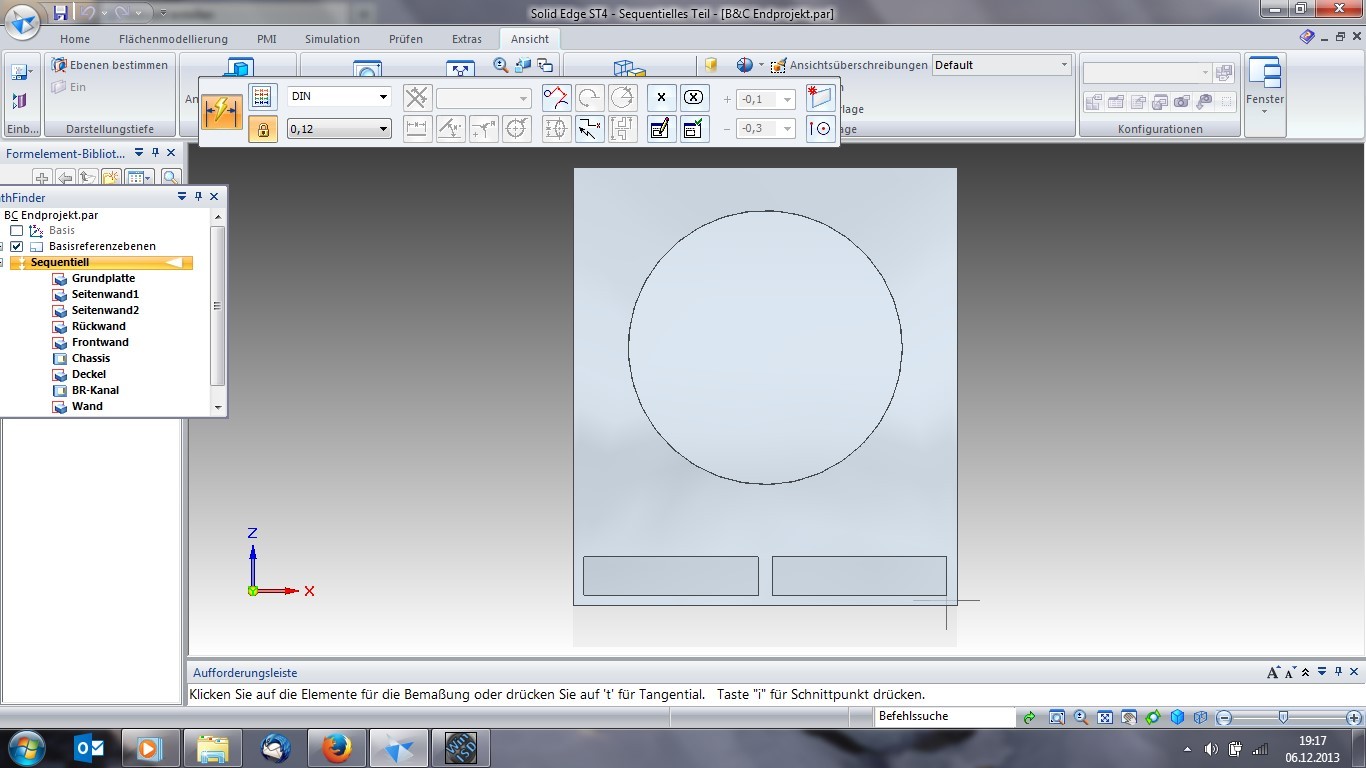1366x768 pixels.
Task: Toggle the orange dimension lock icon
Action: [x=262, y=130]
